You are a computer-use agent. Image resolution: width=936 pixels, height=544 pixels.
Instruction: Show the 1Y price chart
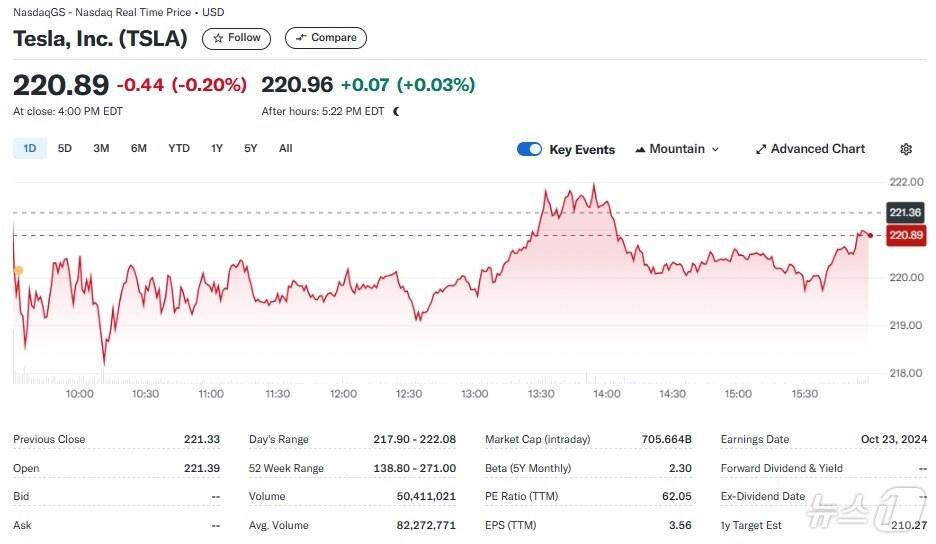pyautogui.click(x=217, y=149)
